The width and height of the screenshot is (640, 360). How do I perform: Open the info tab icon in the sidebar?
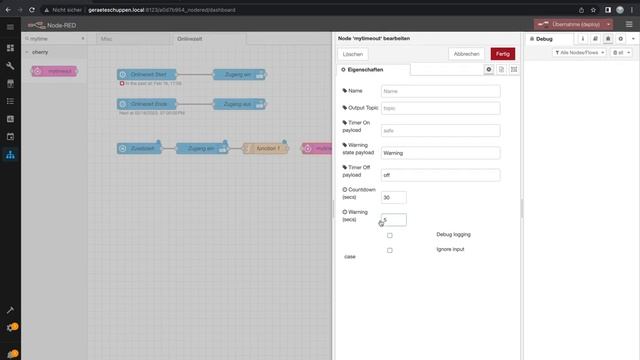582,39
